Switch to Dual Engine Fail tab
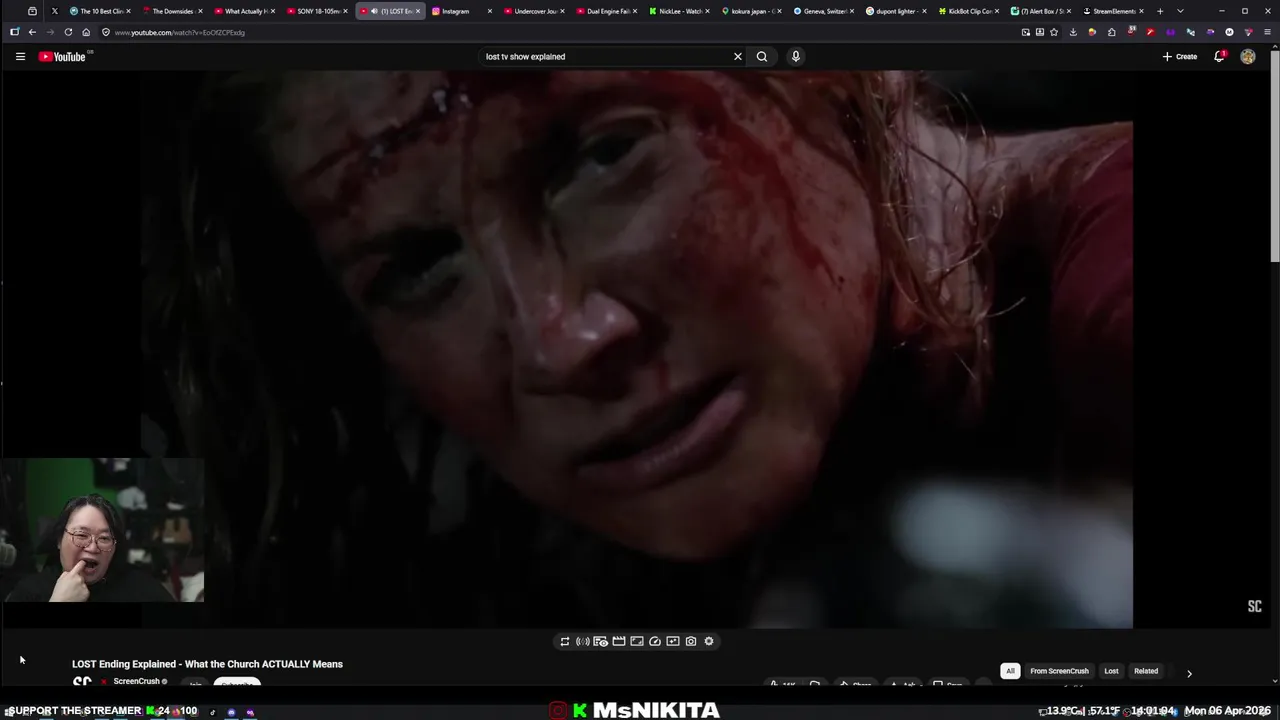Screen dimensions: 1280x720 (607, 11)
